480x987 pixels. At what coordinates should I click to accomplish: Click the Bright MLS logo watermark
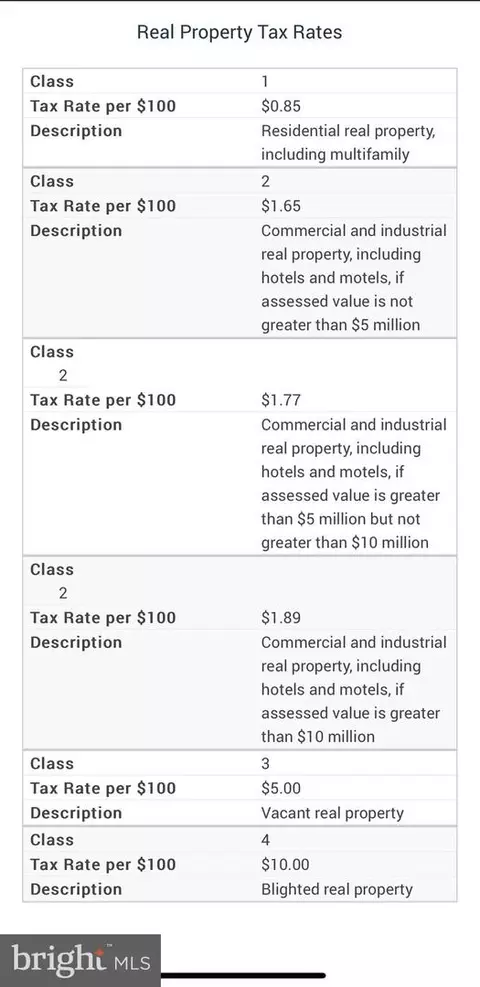point(81,961)
